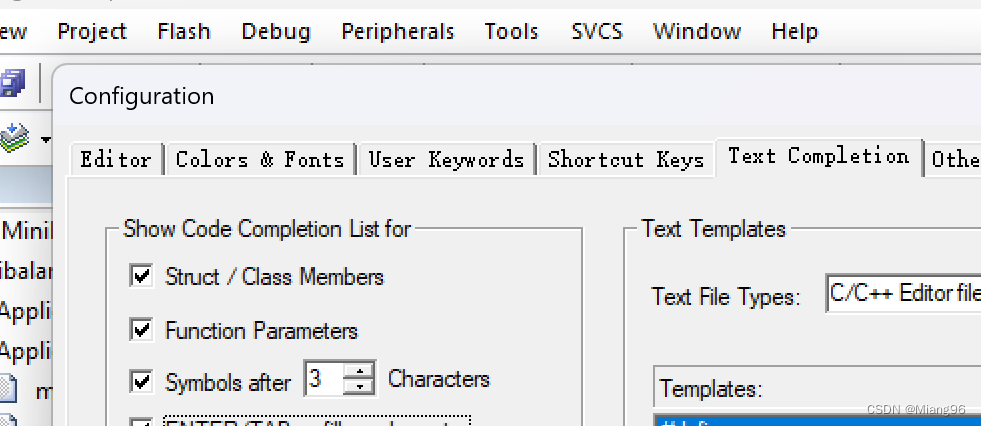Image resolution: width=981 pixels, height=426 pixels.
Task: Toggle Symbols after Characters checkbox
Action: [x=141, y=380]
